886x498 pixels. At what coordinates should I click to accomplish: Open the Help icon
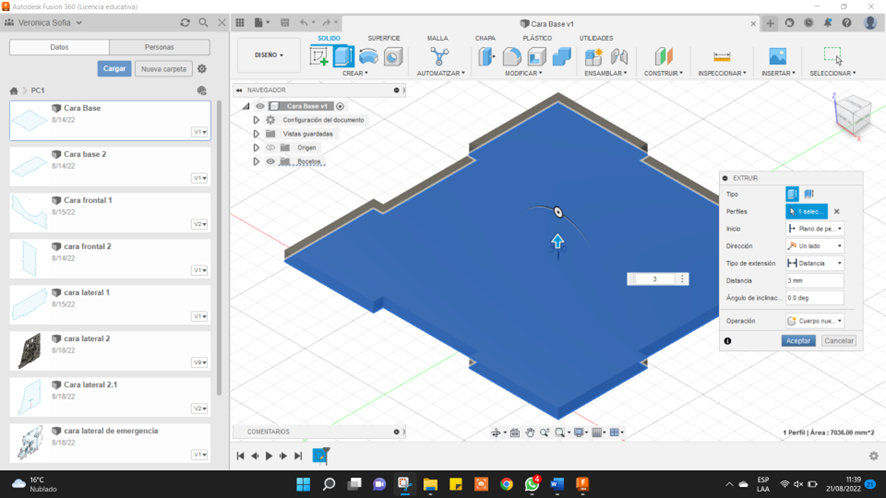(x=846, y=23)
